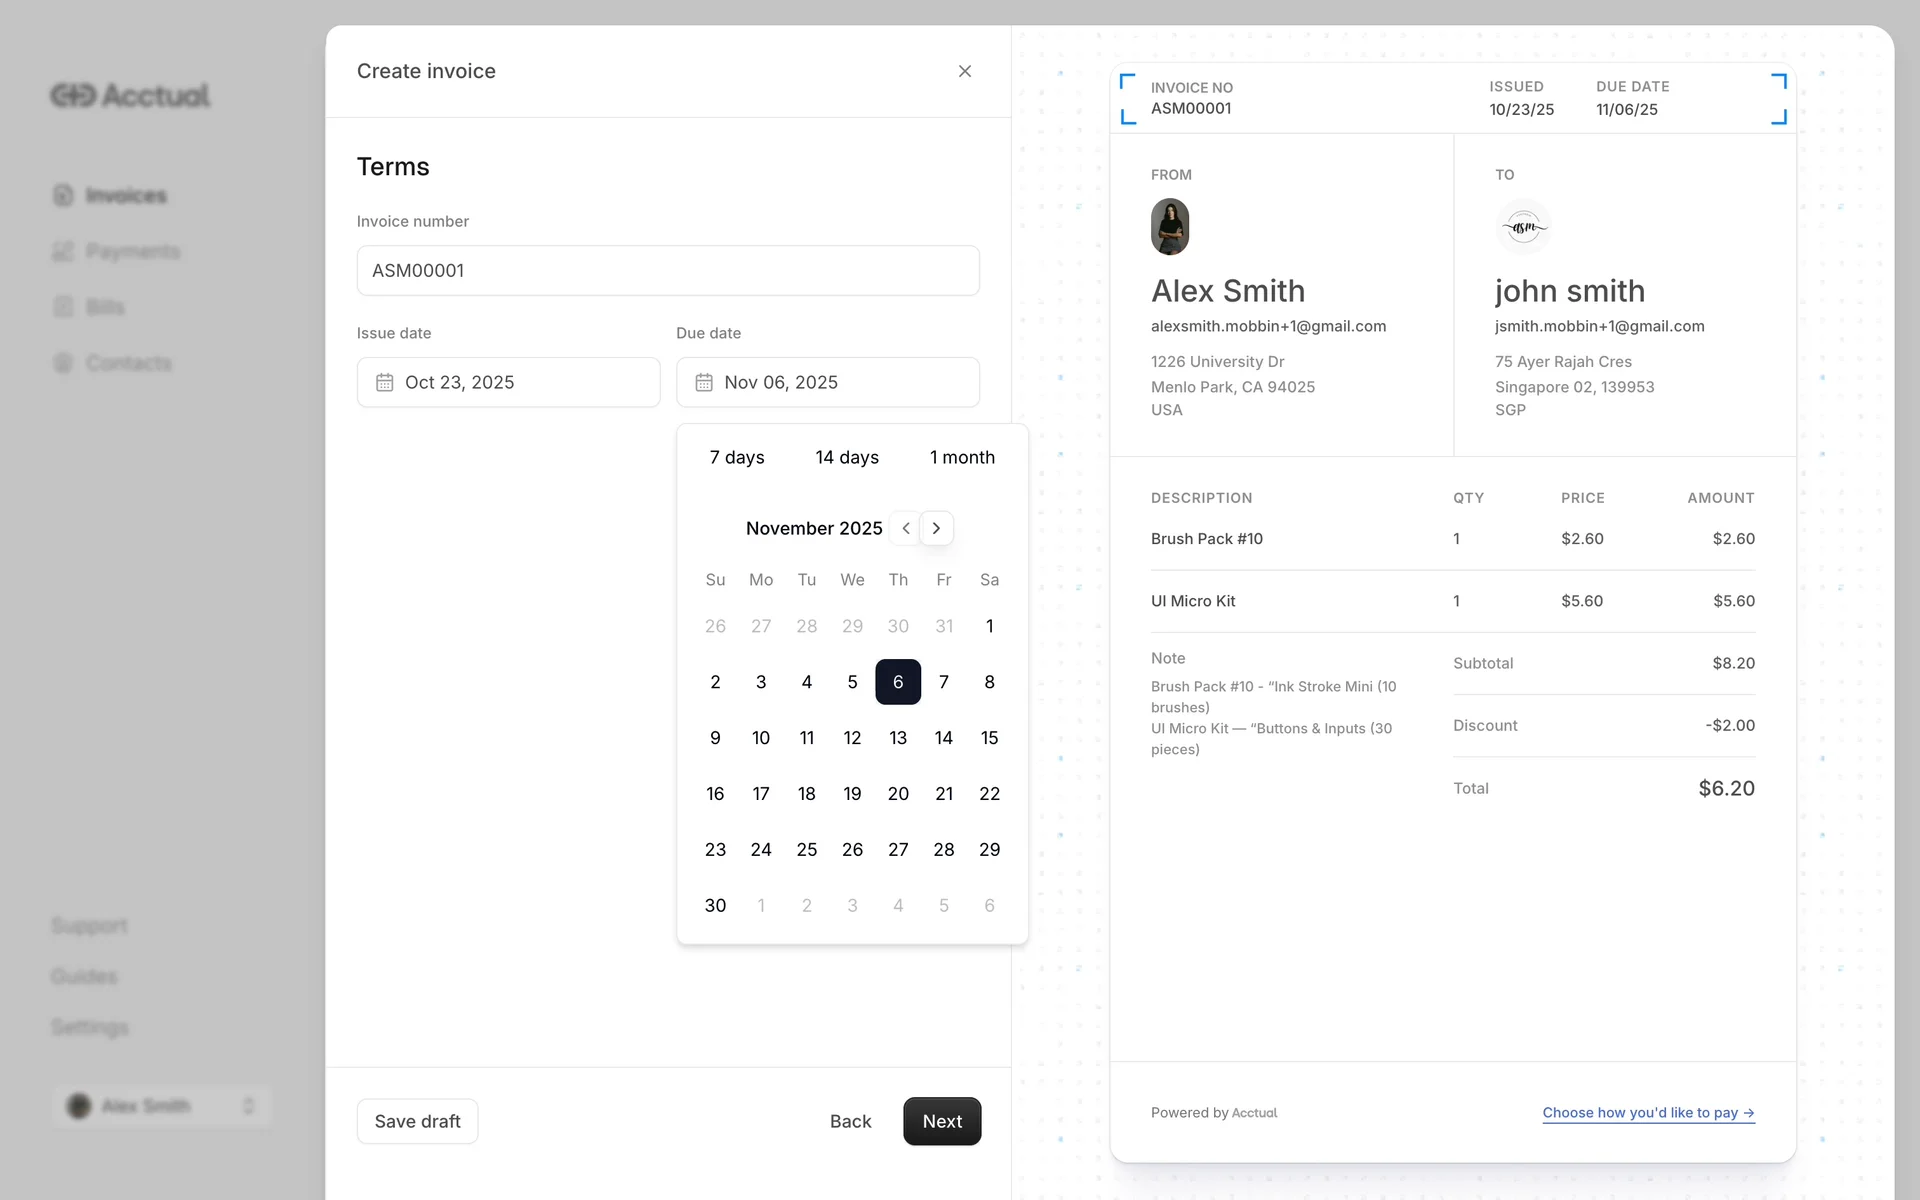The height and width of the screenshot is (1200, 1920).
Task: Close the Create invoice dialog
Action: point(964,71)
